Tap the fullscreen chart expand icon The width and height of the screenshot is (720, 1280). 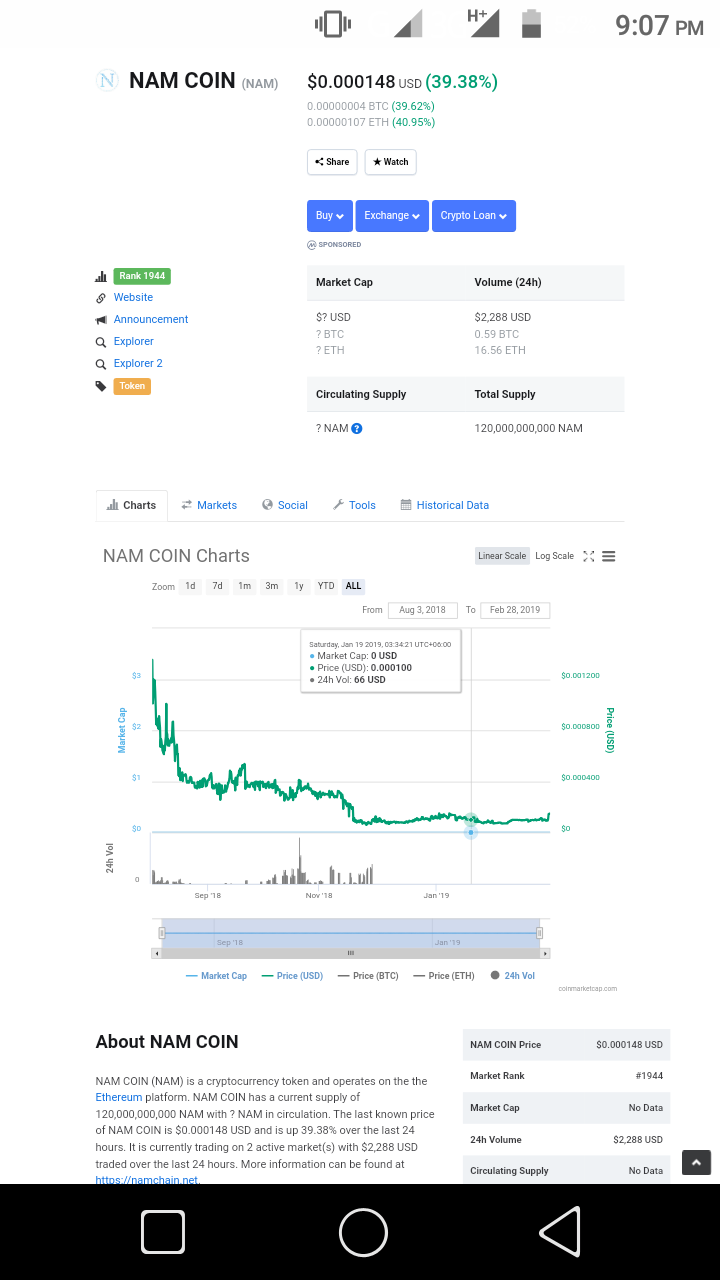[x=588, y=556]
